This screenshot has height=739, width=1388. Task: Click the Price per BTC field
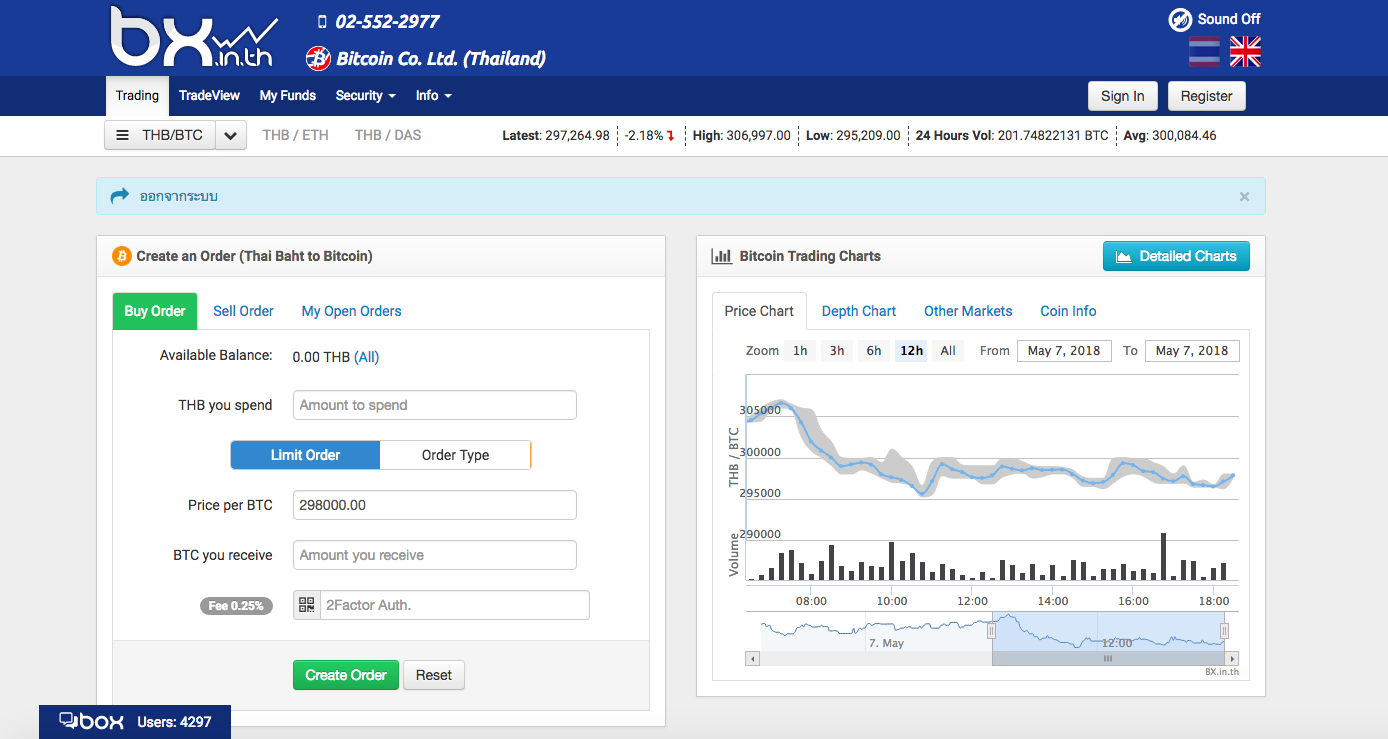click(435, 505)
